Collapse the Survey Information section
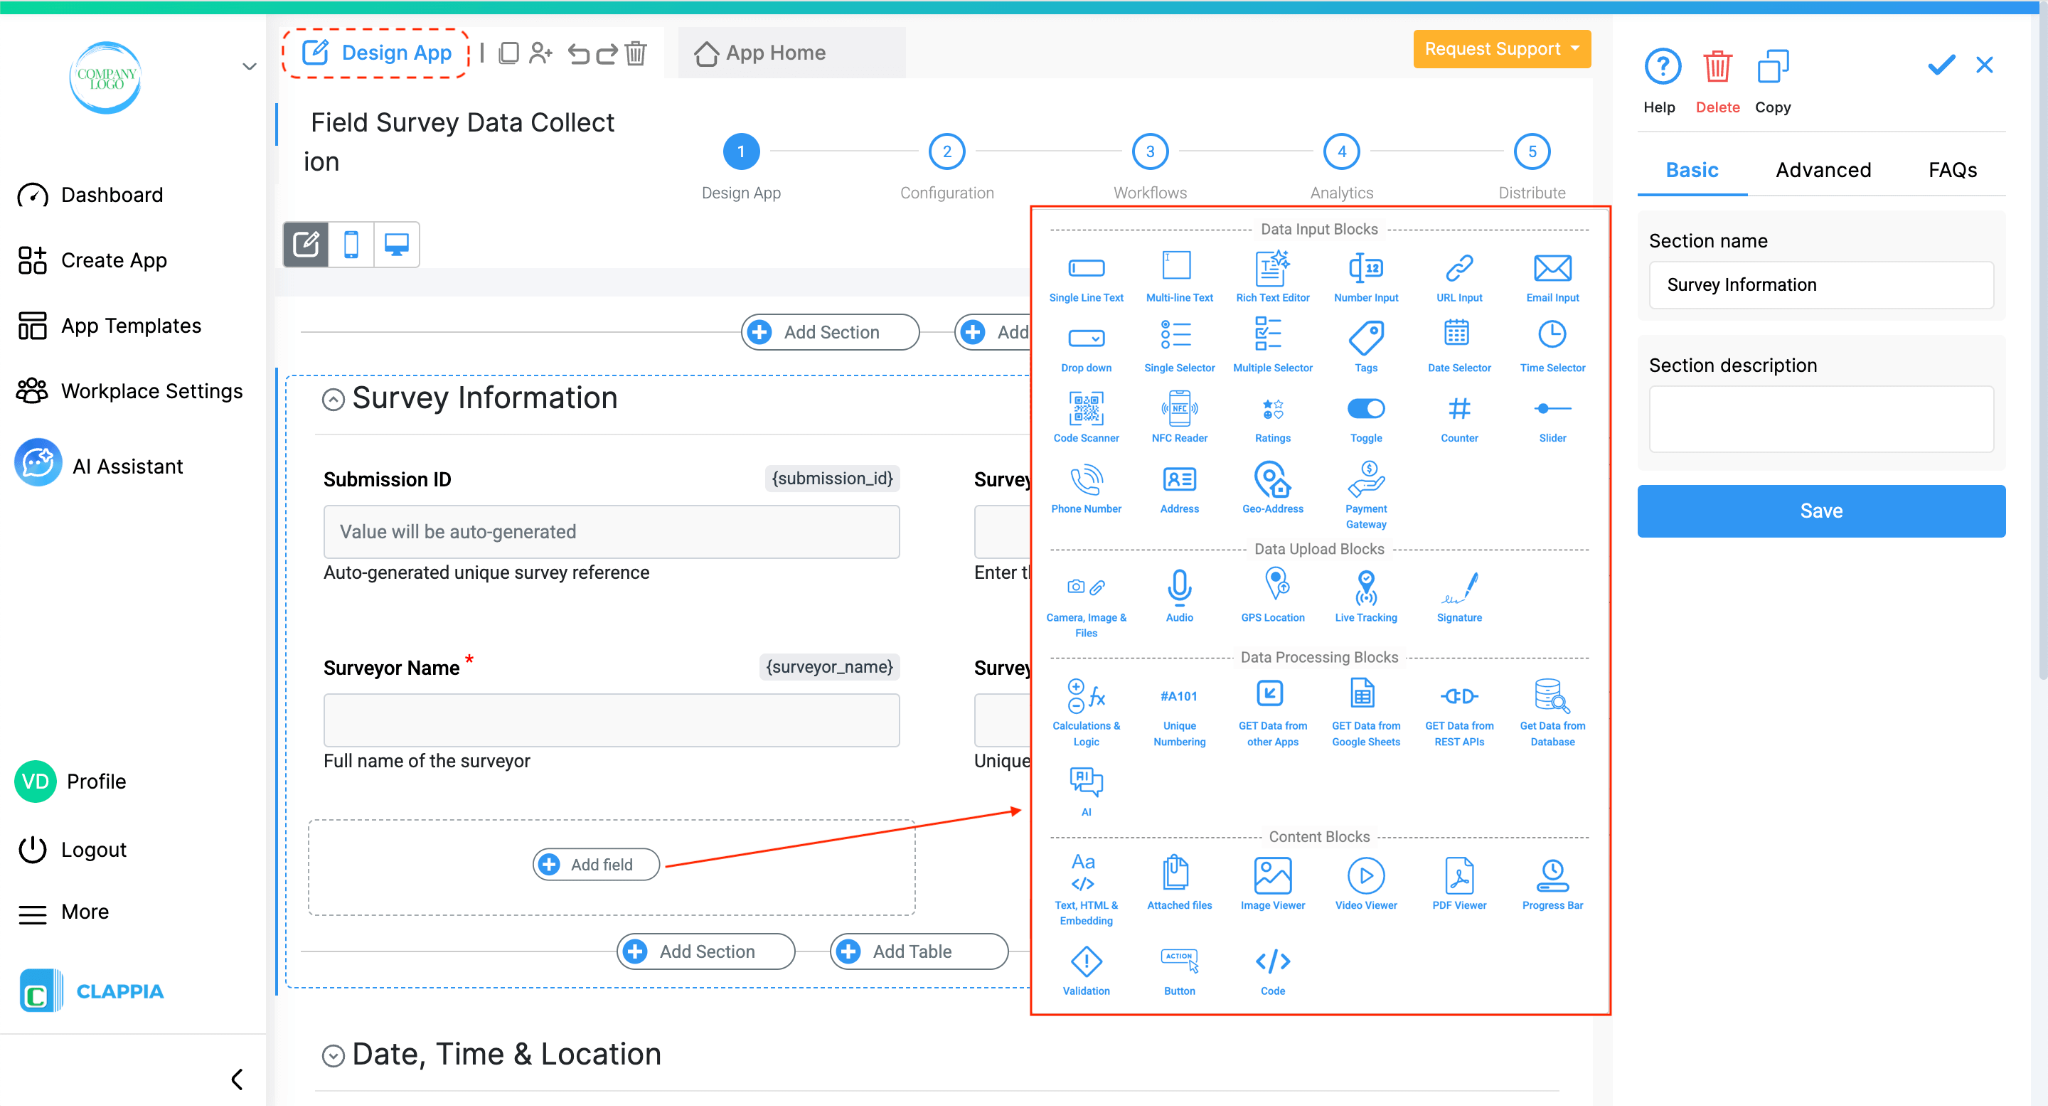The image size is (2048, 1106). (333, 400)
